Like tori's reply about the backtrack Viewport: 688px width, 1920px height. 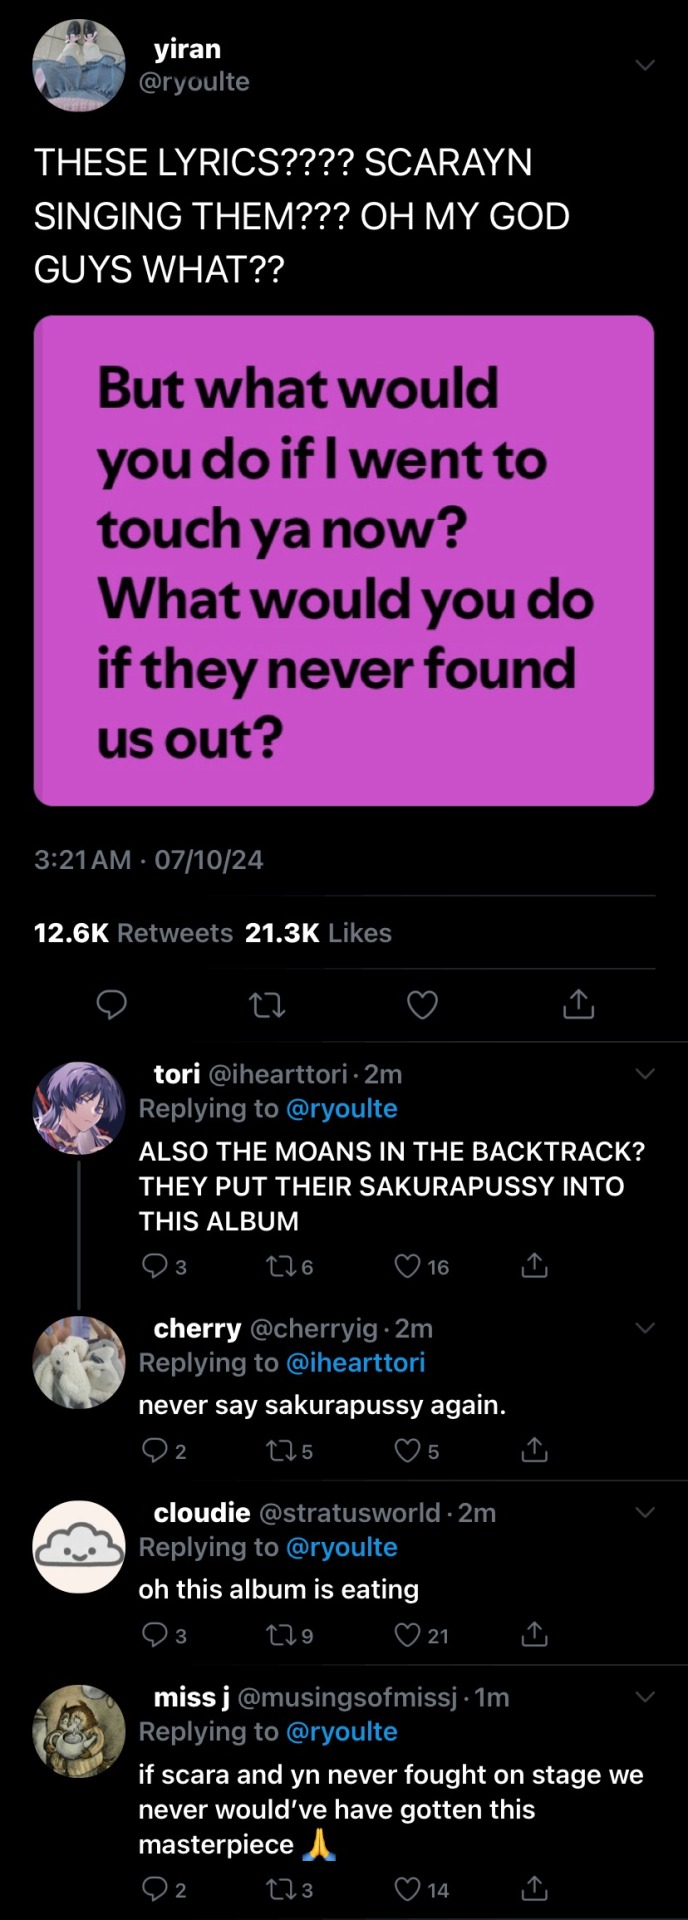pos(407,1267)
